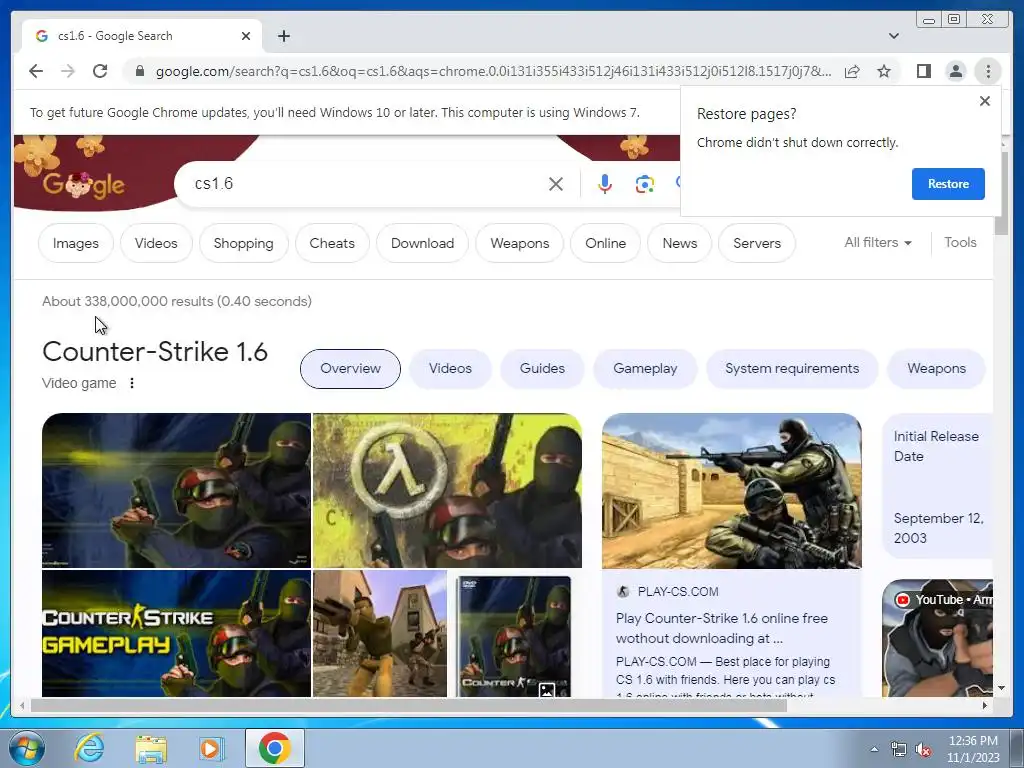Open the System requirements tab
This screenshot has width=1024, height=768.
click(x=792, y=368)
